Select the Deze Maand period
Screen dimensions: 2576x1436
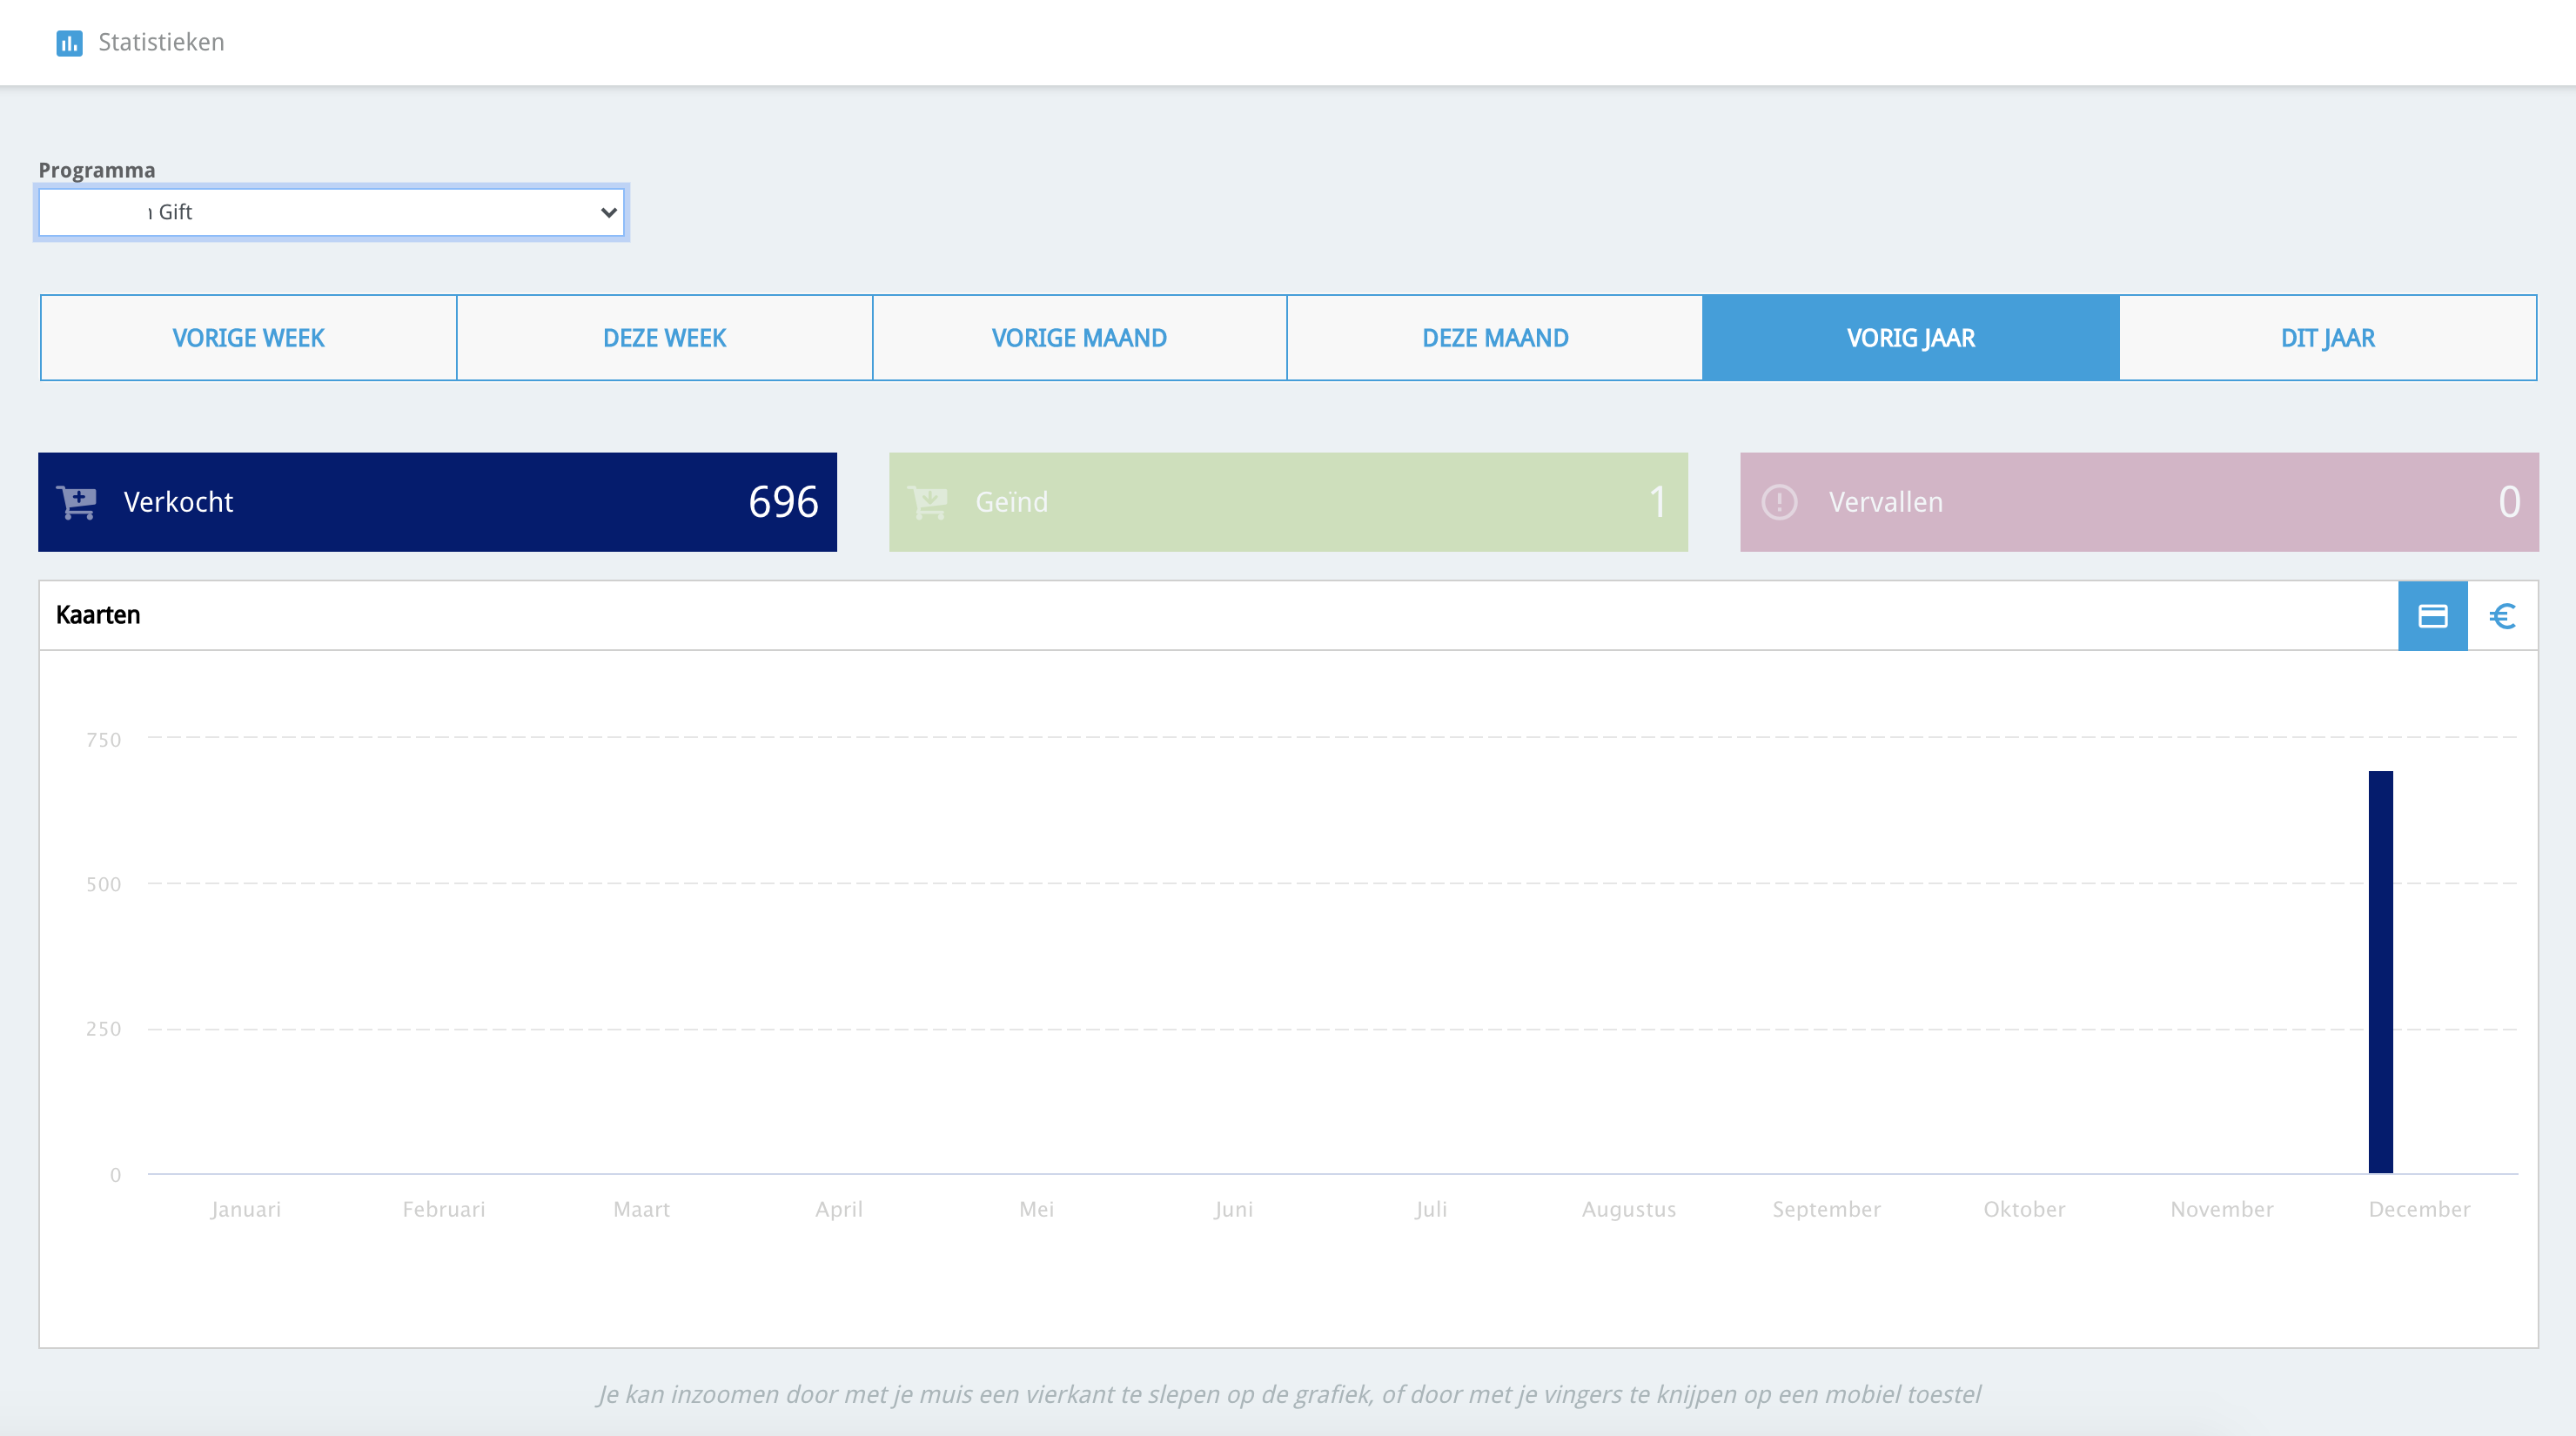point(1495,338)
